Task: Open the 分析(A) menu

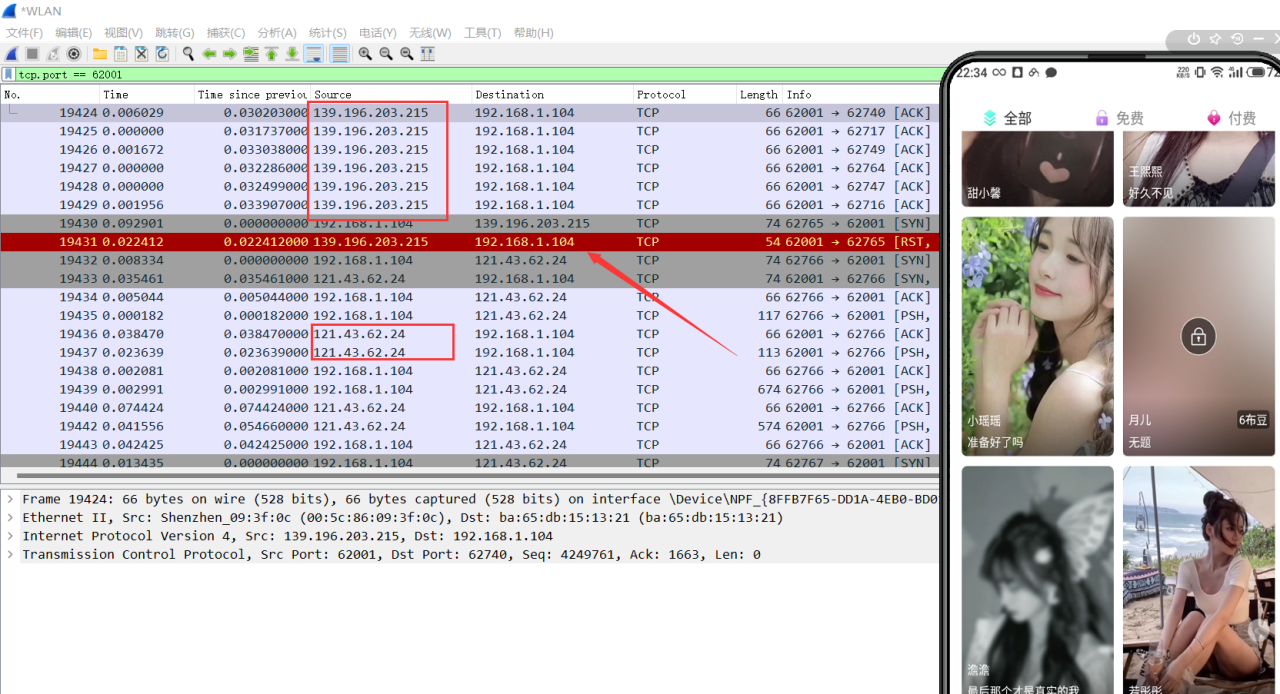Action: click(276, 33)
